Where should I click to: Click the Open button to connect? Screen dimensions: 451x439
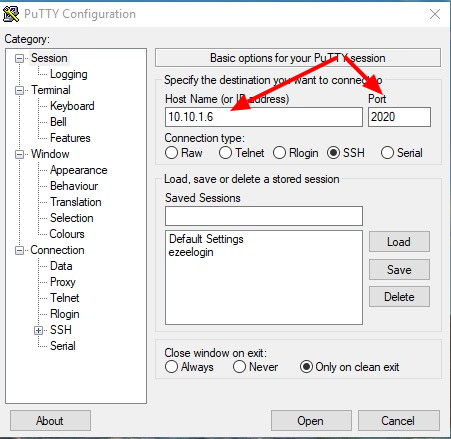(x=311, y=421)
